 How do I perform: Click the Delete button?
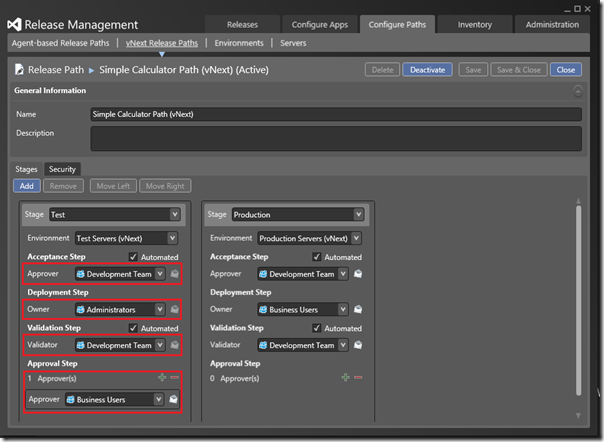(383, 70)
